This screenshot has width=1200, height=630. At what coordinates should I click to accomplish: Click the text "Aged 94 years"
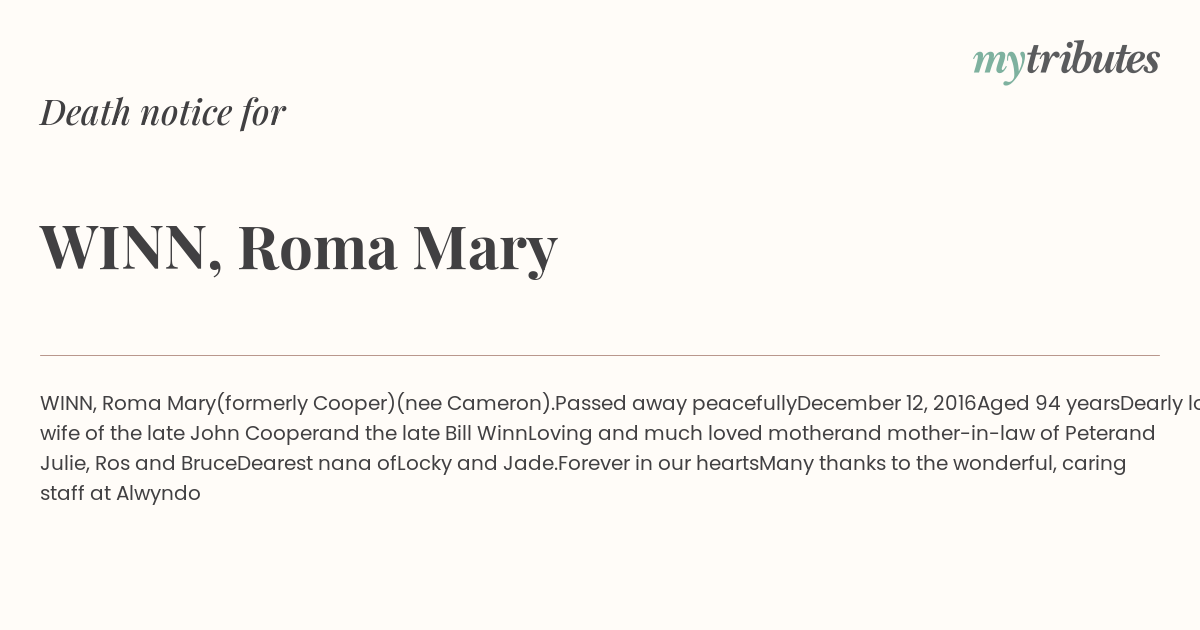coord(1048,404)
